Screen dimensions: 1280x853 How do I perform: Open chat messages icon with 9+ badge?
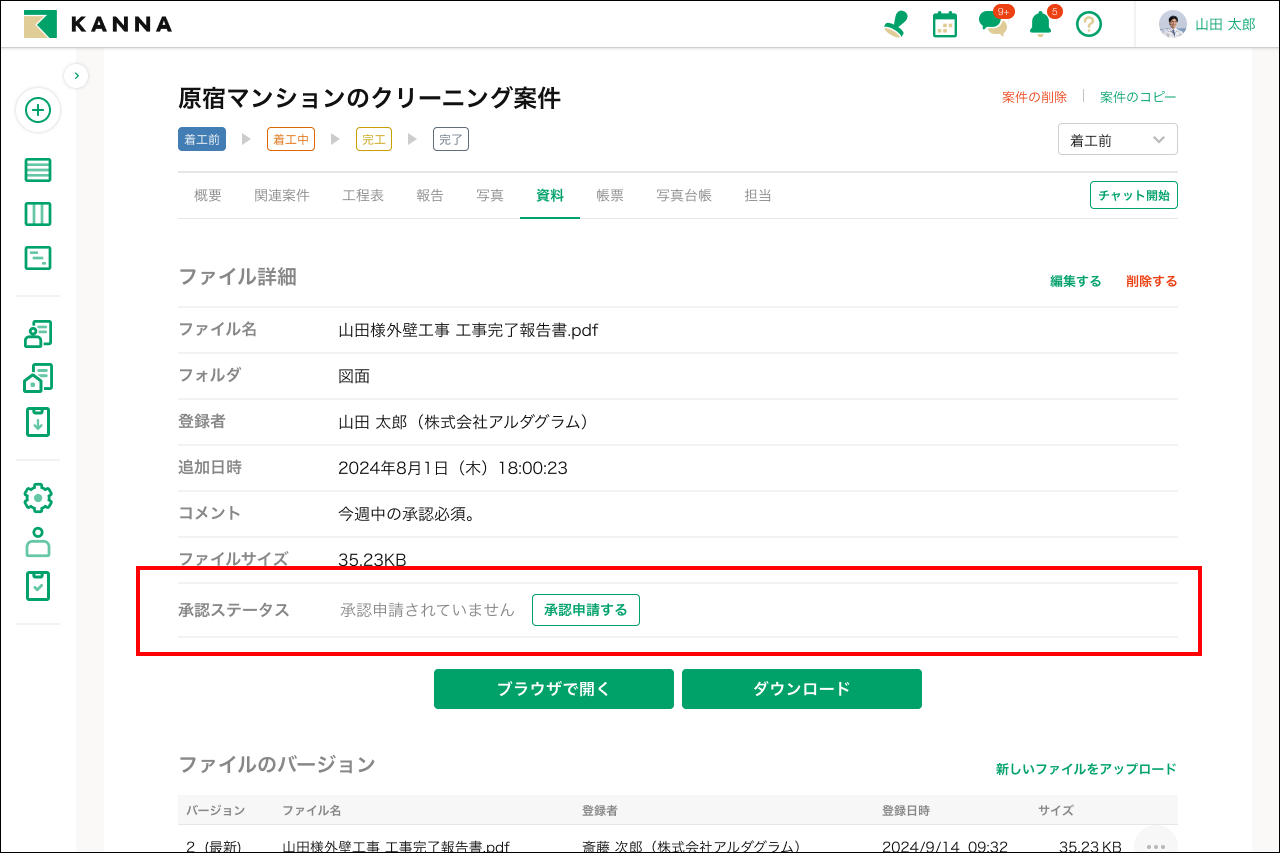pos(993,24)
